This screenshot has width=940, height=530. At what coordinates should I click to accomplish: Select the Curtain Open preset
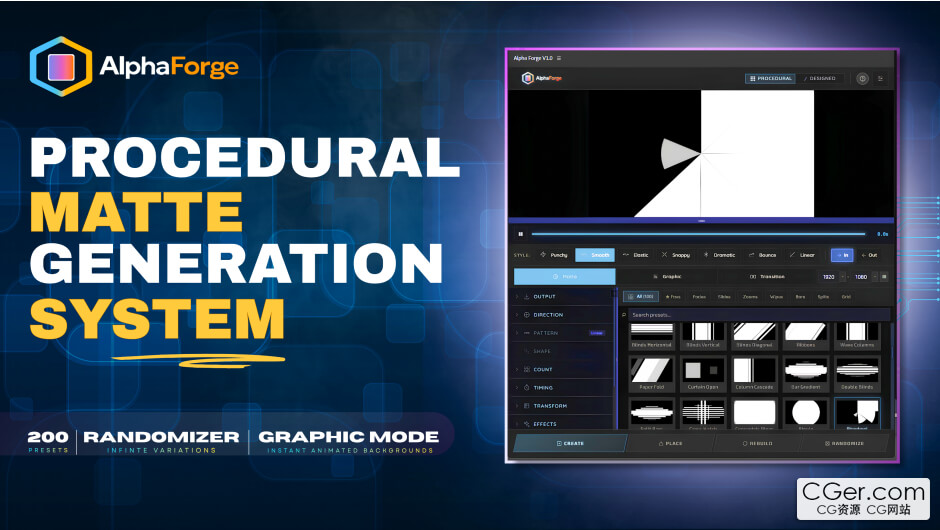[703, 373]
